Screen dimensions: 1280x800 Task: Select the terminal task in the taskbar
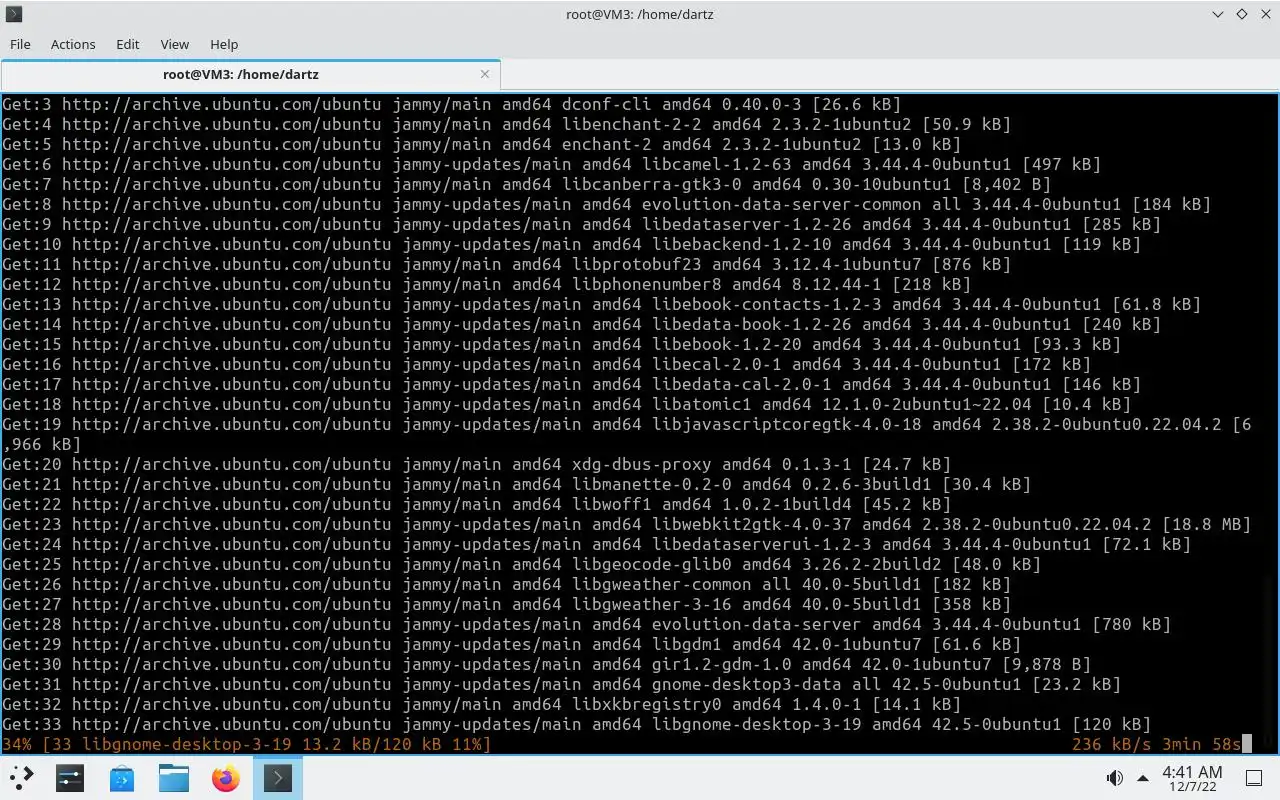point(278,777)
